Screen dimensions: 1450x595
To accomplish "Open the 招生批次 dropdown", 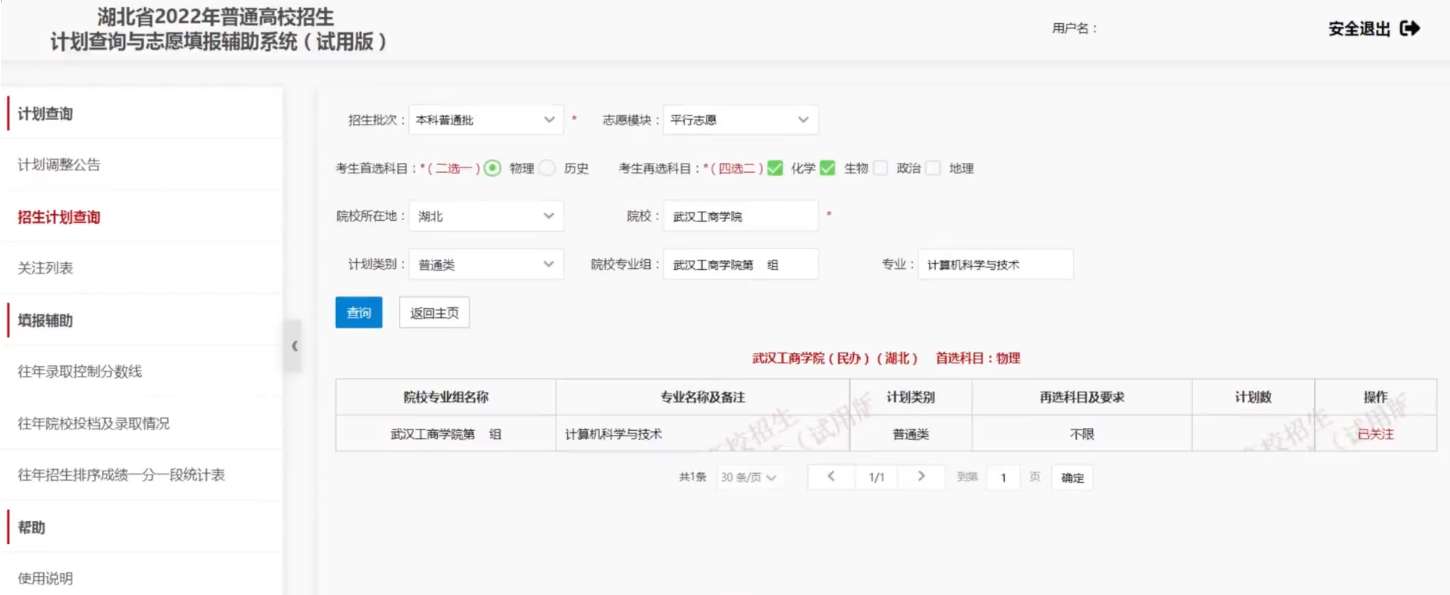I will 486,120.
